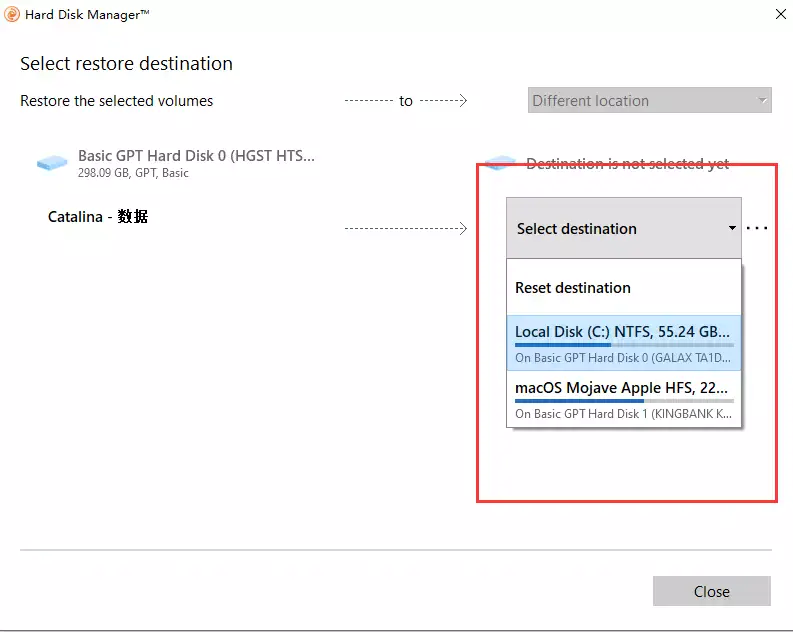Click the Close button
This screenshot has width=793, height=632.
pyautogui.click(x=712, y=591)
